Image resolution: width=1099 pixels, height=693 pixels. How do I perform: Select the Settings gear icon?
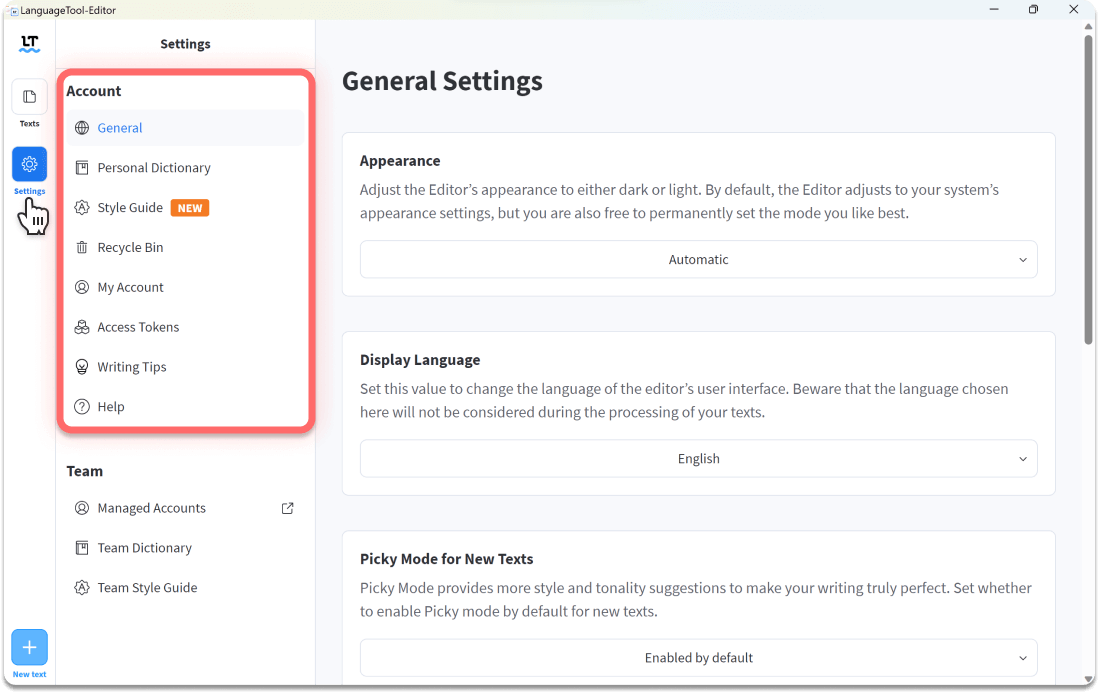[x=29, y=164]
